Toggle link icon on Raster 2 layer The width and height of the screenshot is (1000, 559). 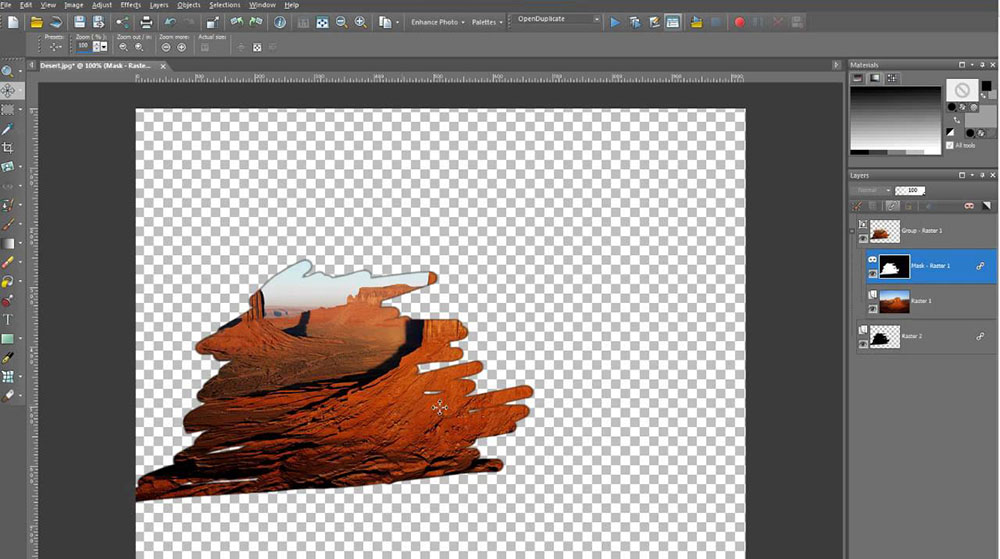coord(980,336)
